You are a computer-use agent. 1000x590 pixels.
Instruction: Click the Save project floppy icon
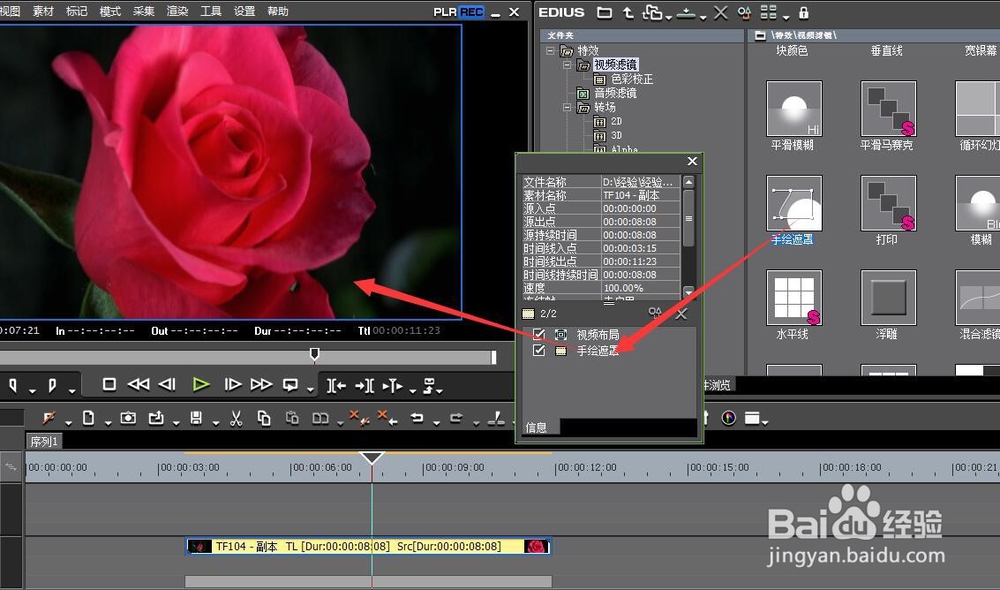click(x=196, y=418)
